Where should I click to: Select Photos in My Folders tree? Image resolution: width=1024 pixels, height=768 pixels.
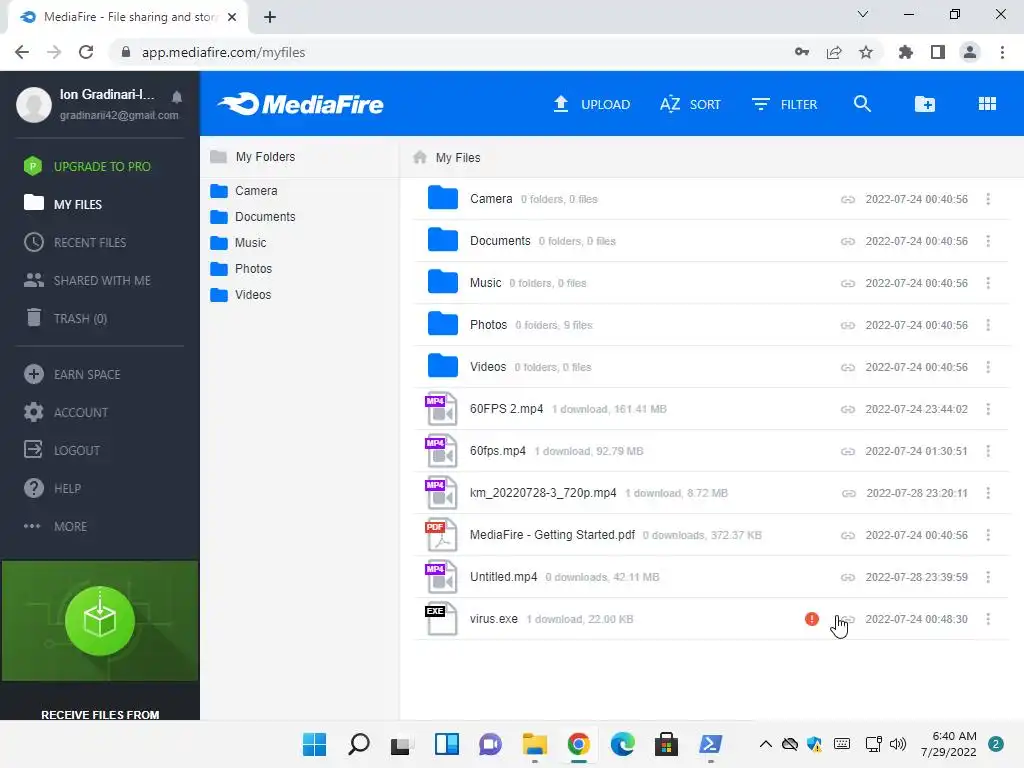241,269
